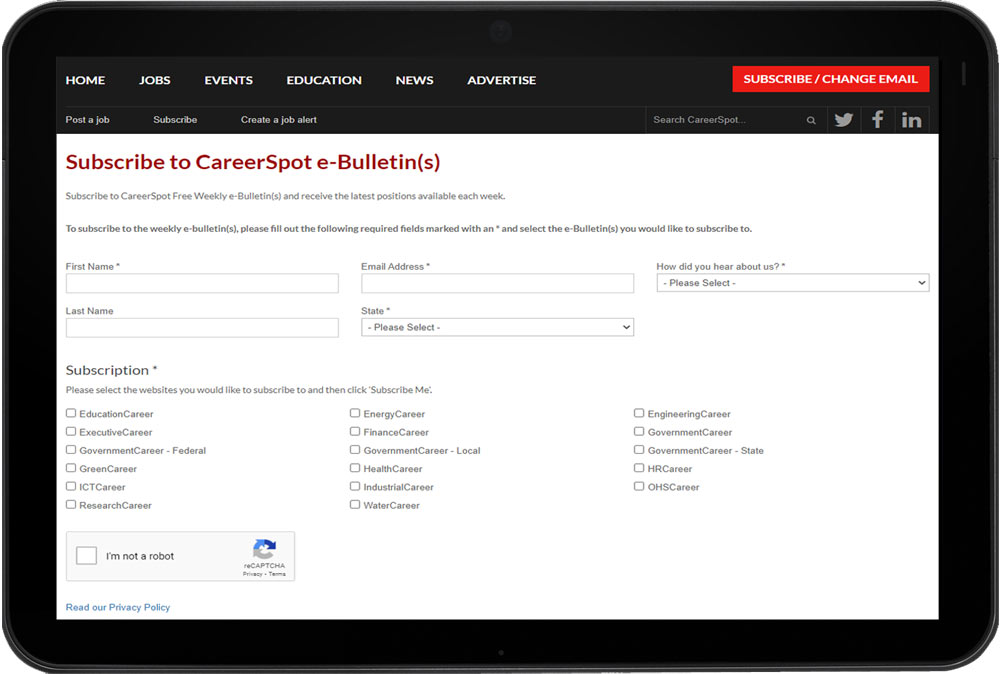
Task: Open the NEWS menu item
Action: [415, 80]
